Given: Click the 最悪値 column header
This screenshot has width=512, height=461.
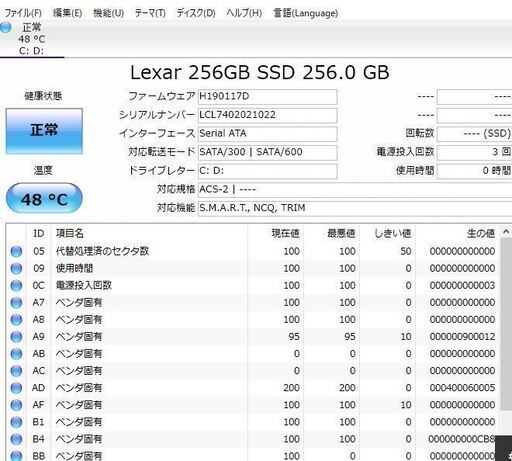Looking at the screenshot, I should pos(332,233).
